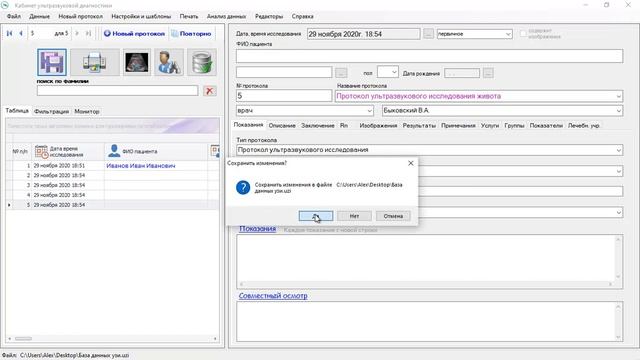Close the Сохранить изменения dialog
Screen dimensions: 640x360
[411, 163]
